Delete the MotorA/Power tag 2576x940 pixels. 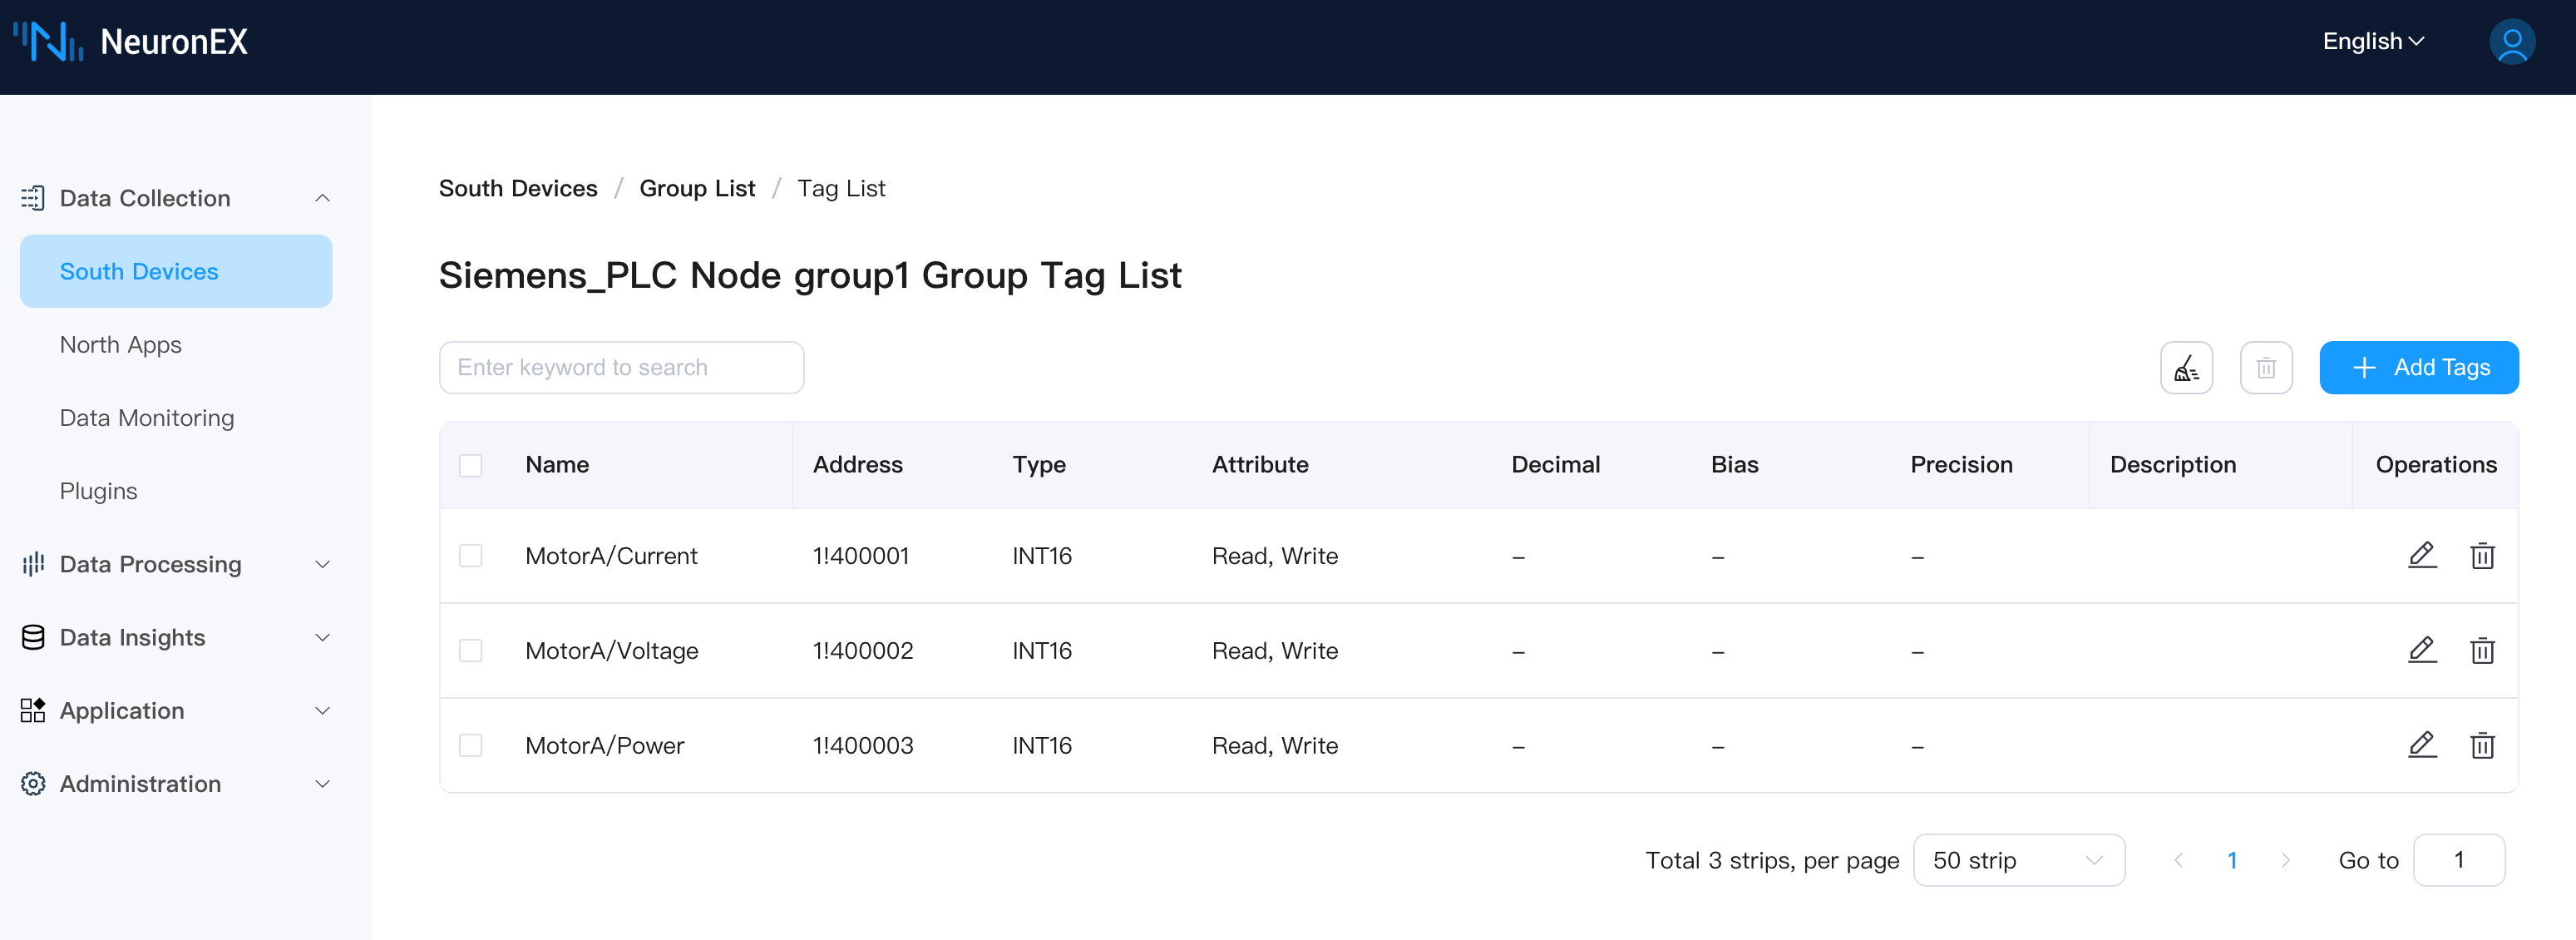[x=2481, y=745]
